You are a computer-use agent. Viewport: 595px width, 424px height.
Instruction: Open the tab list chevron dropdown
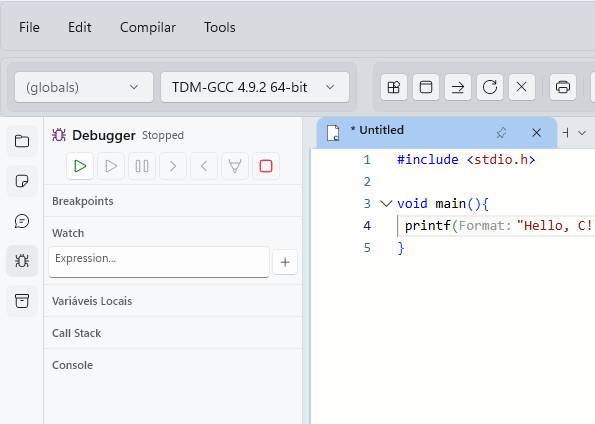click(x=582, y=133)
